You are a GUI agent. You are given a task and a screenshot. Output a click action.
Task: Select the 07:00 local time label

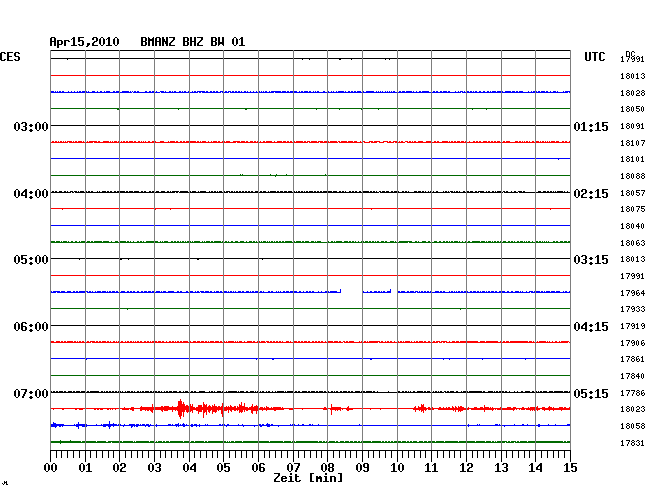(31, 393)
